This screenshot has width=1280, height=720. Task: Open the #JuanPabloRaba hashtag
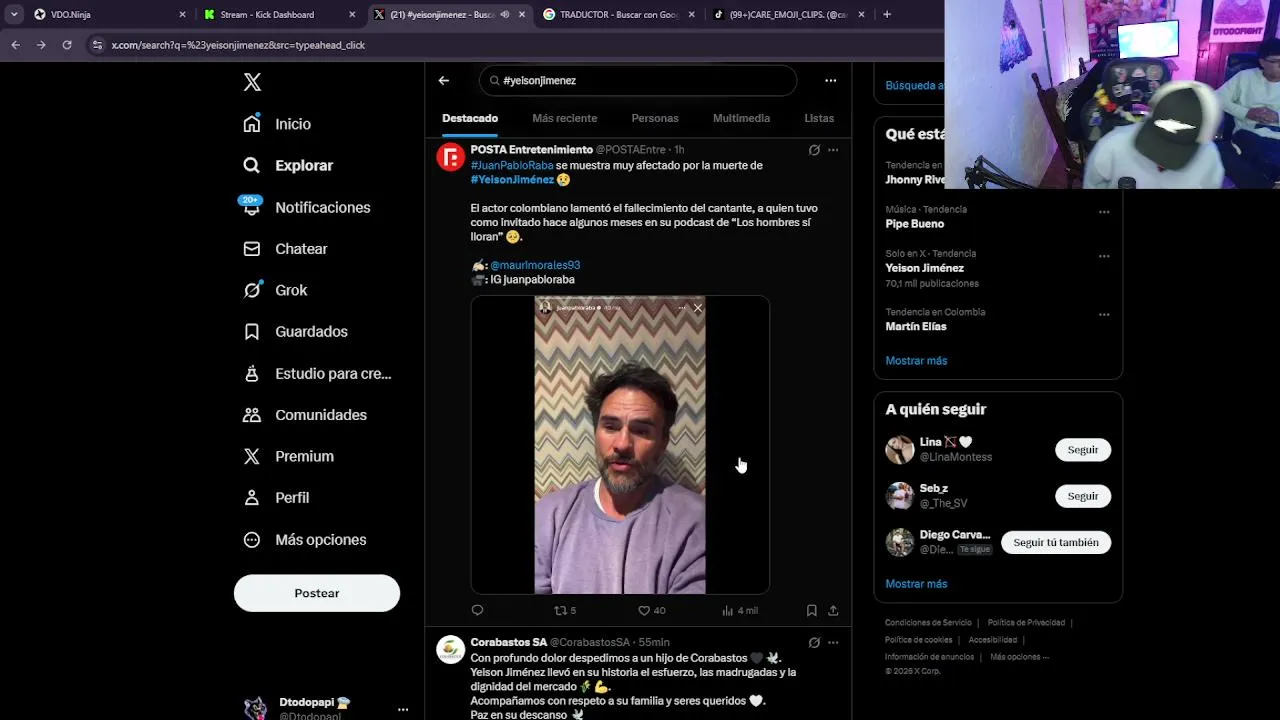[512, 165]
